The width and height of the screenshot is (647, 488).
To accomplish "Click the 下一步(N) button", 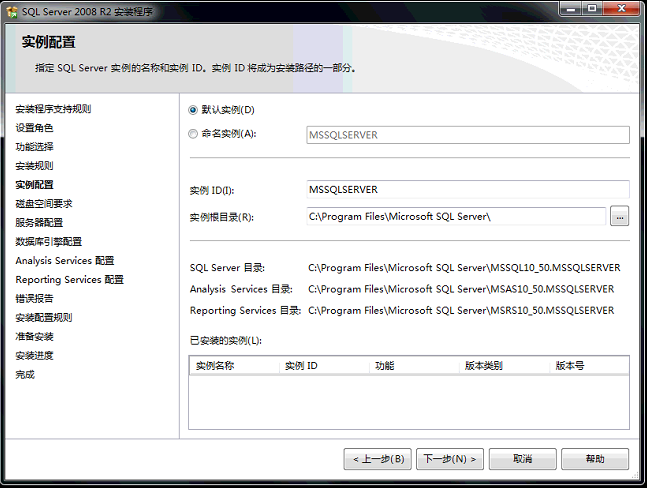I will pyautogui.click(x=450, y=459).
